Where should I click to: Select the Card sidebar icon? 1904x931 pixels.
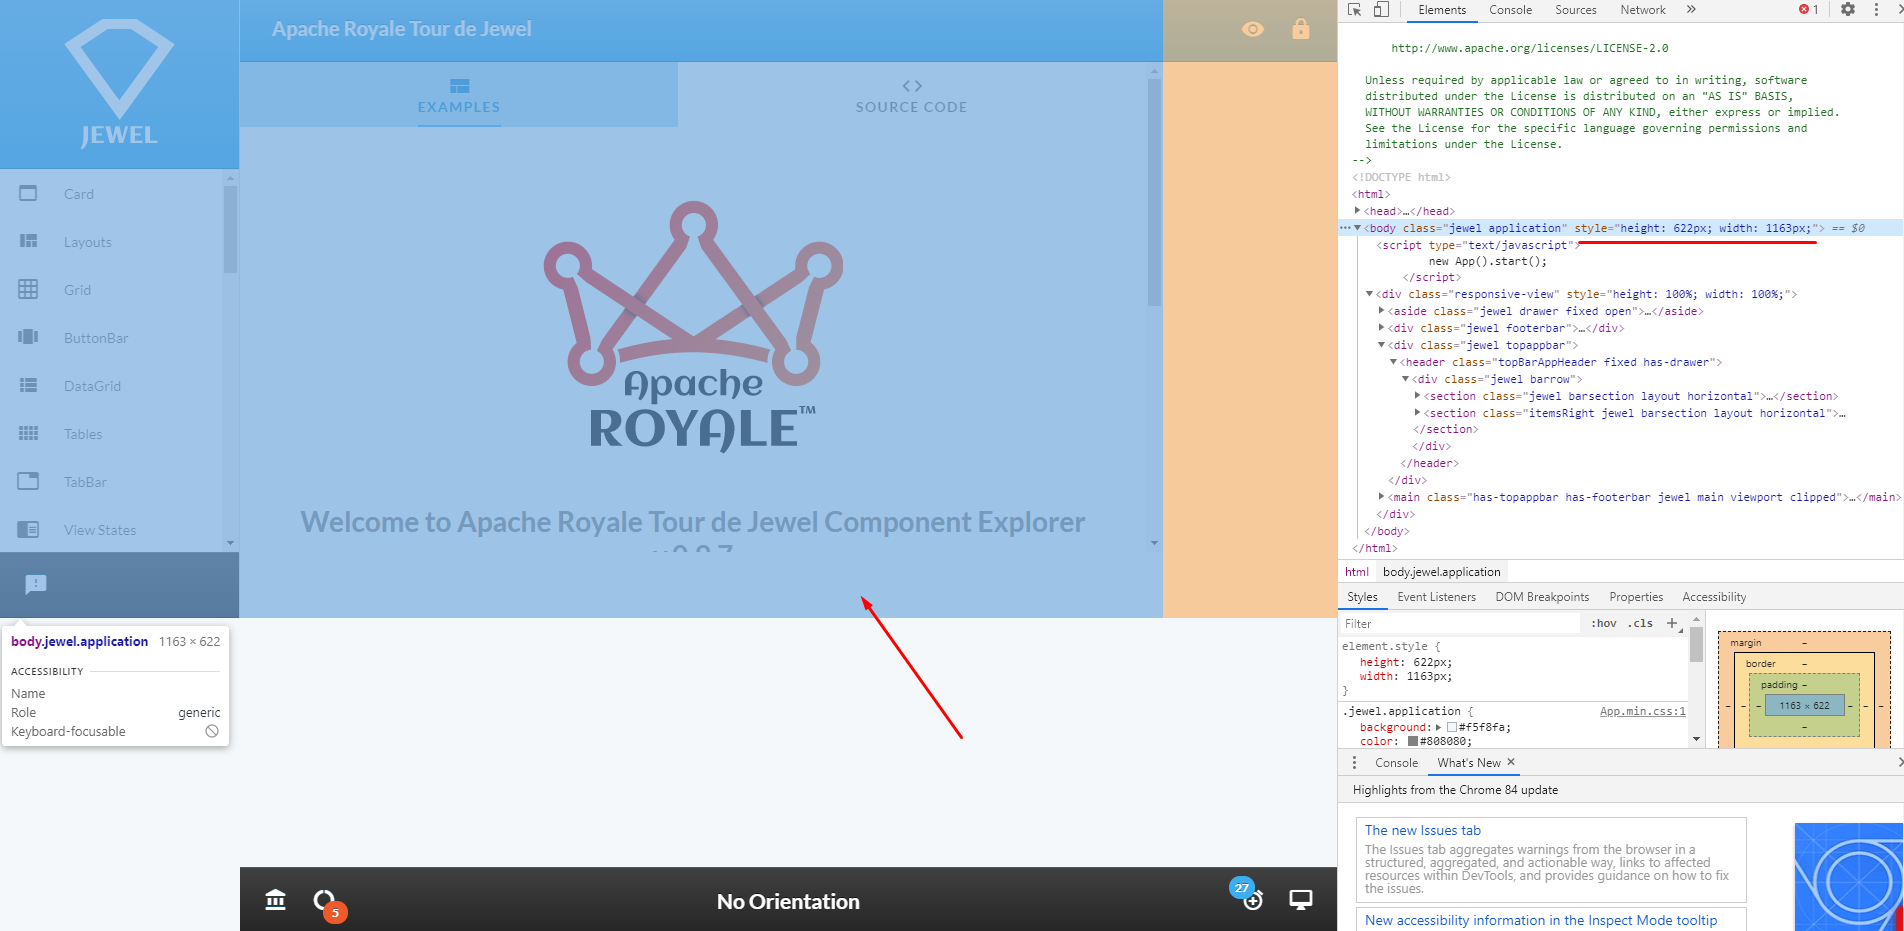(x=29, y=193)
